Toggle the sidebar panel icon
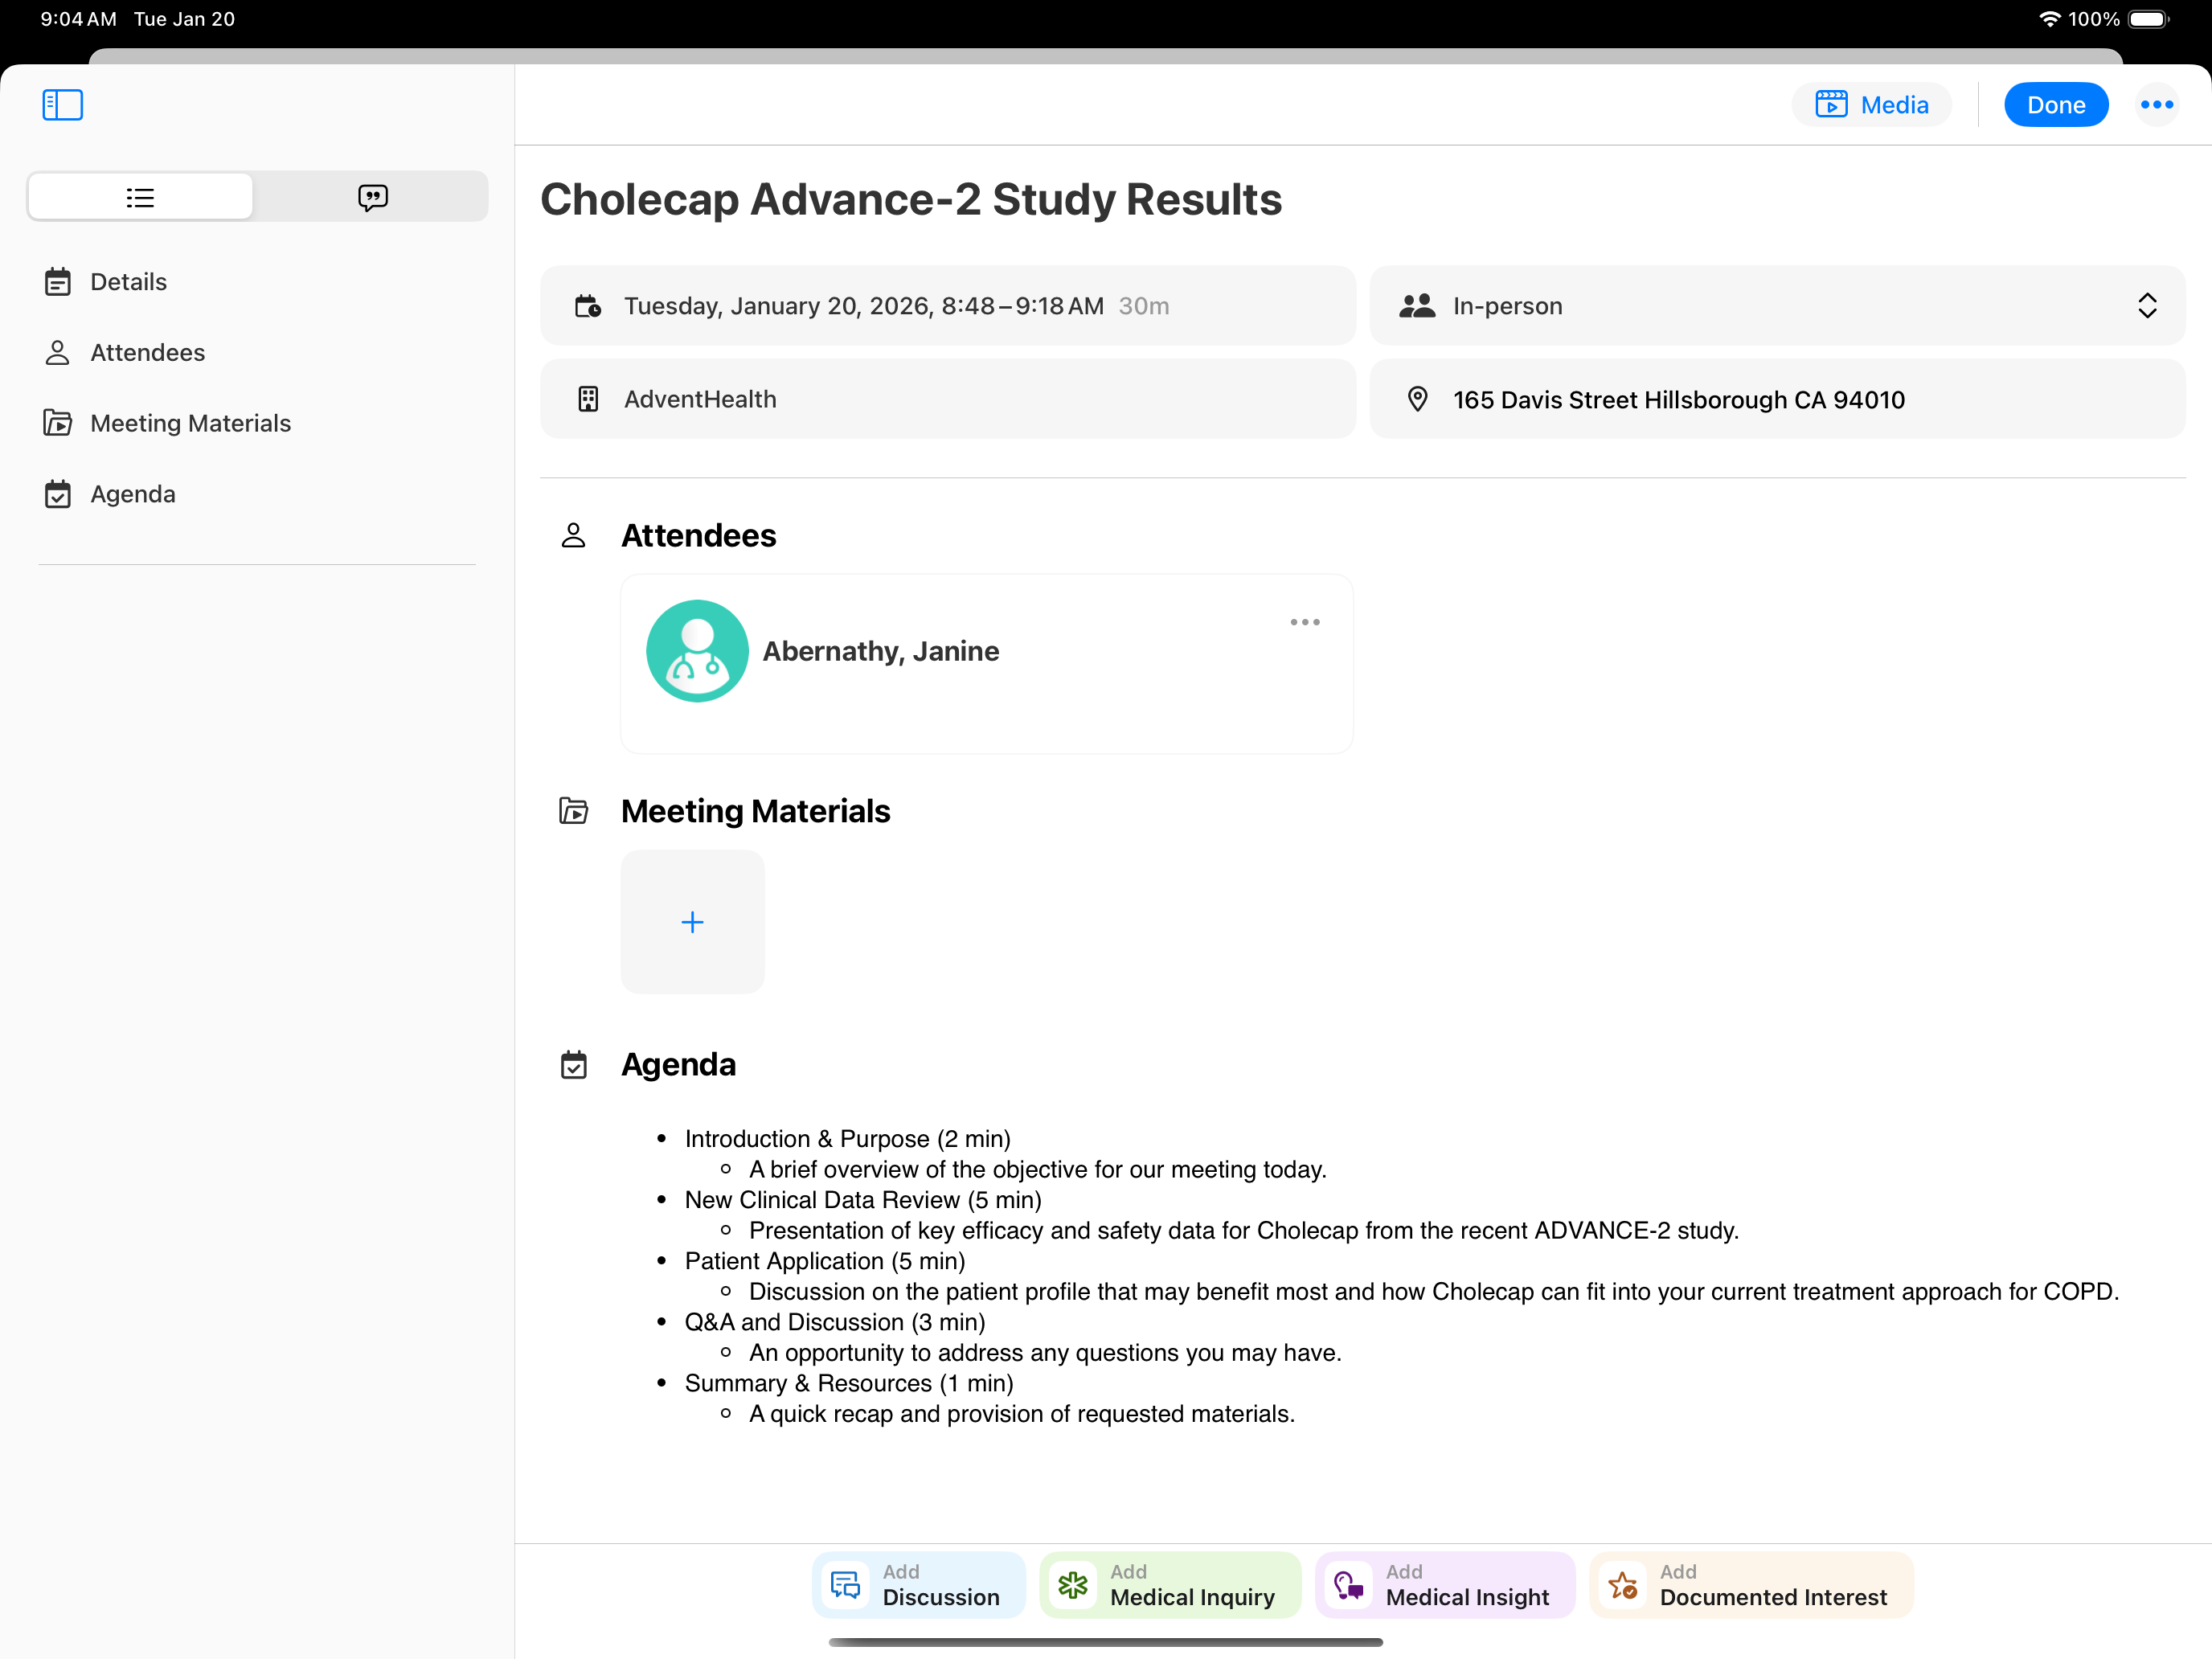 (62, 104)
